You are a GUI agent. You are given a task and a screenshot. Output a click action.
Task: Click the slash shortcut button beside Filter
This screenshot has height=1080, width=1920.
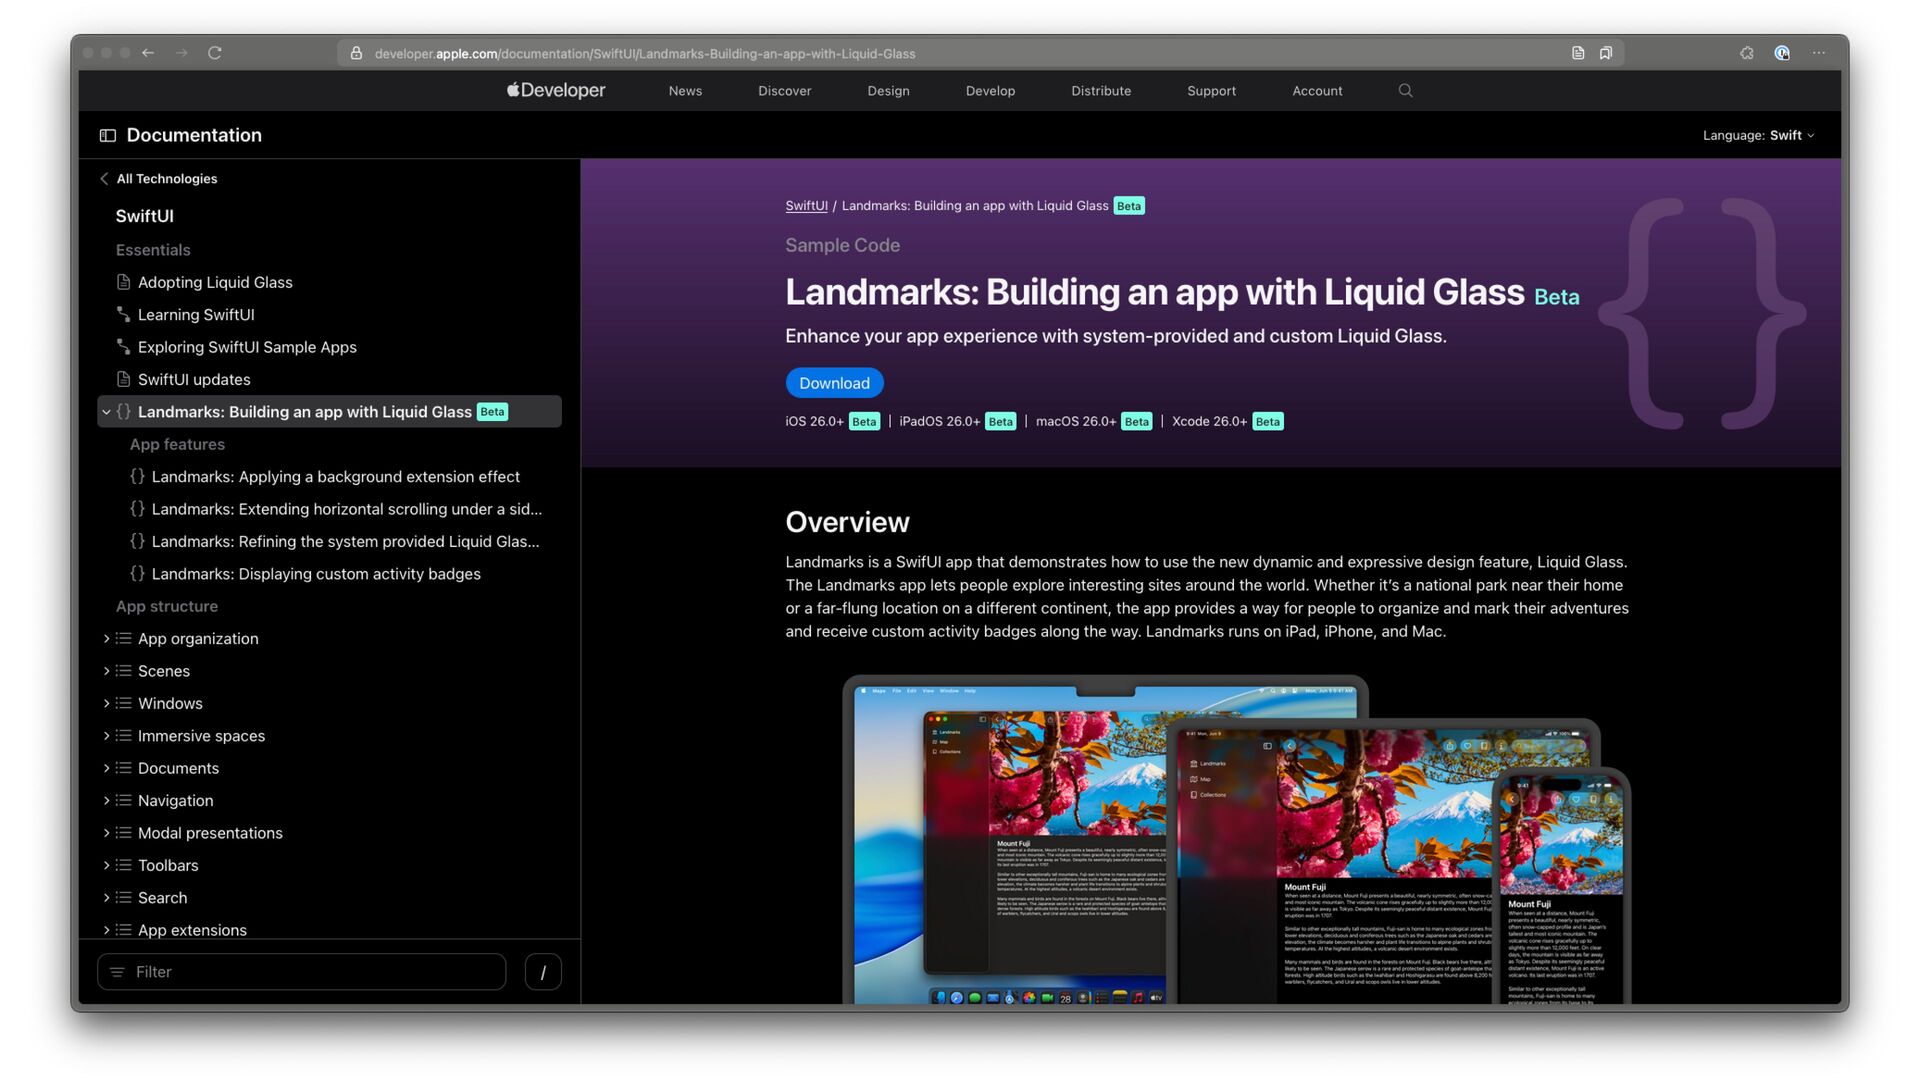pos(543,972)
